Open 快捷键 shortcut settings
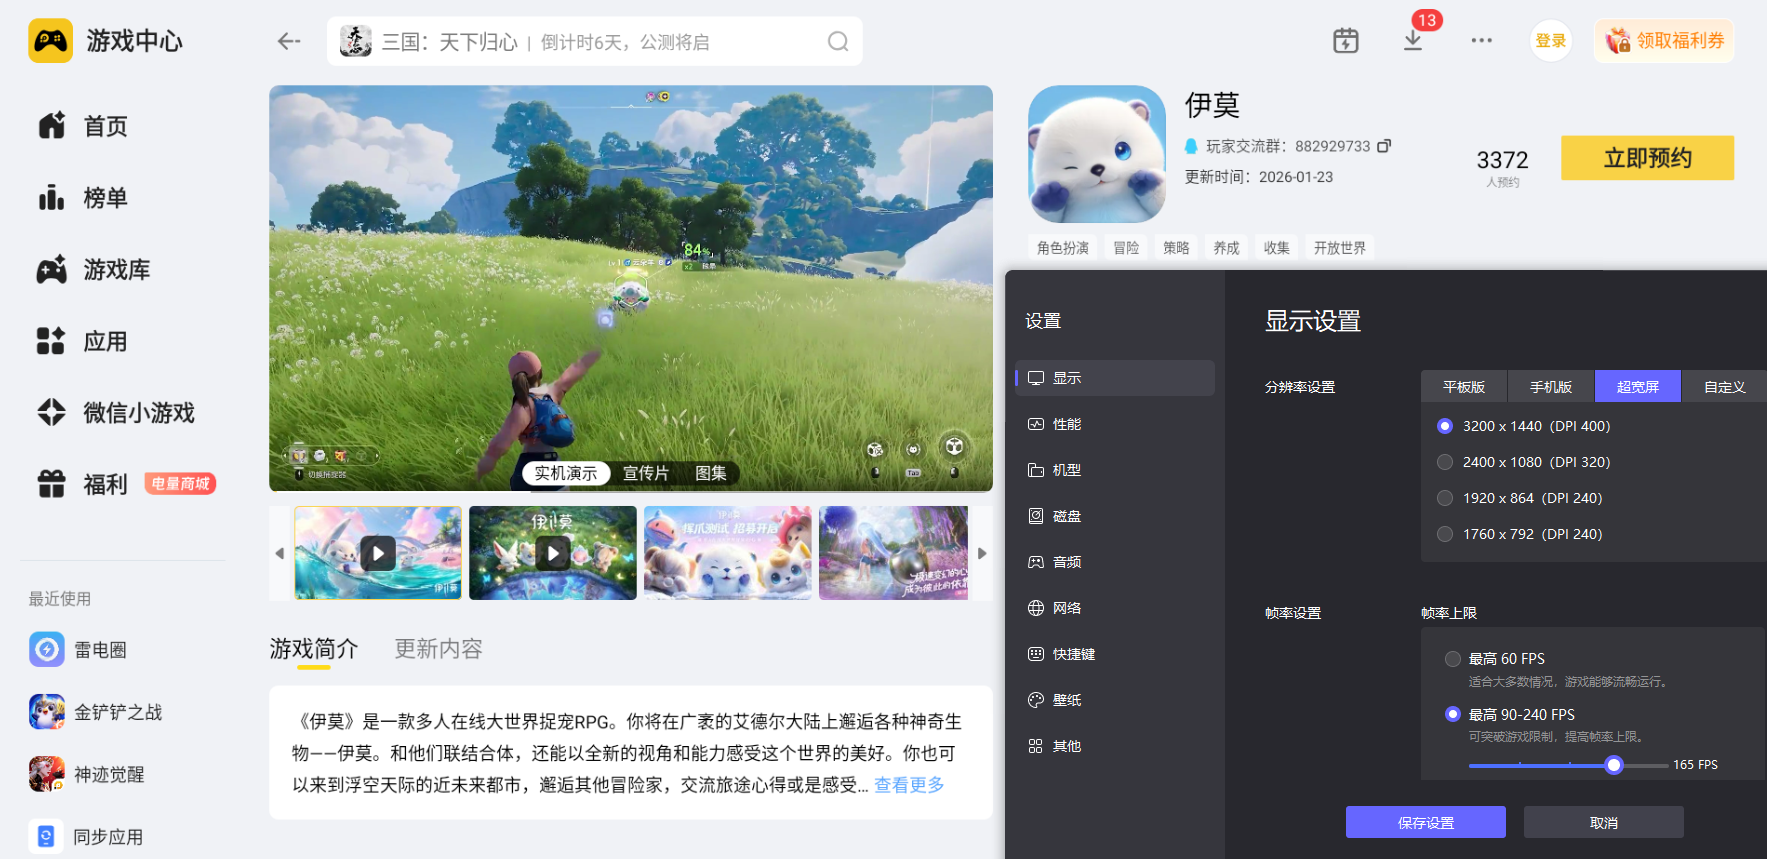 (x=1115, y=654)
